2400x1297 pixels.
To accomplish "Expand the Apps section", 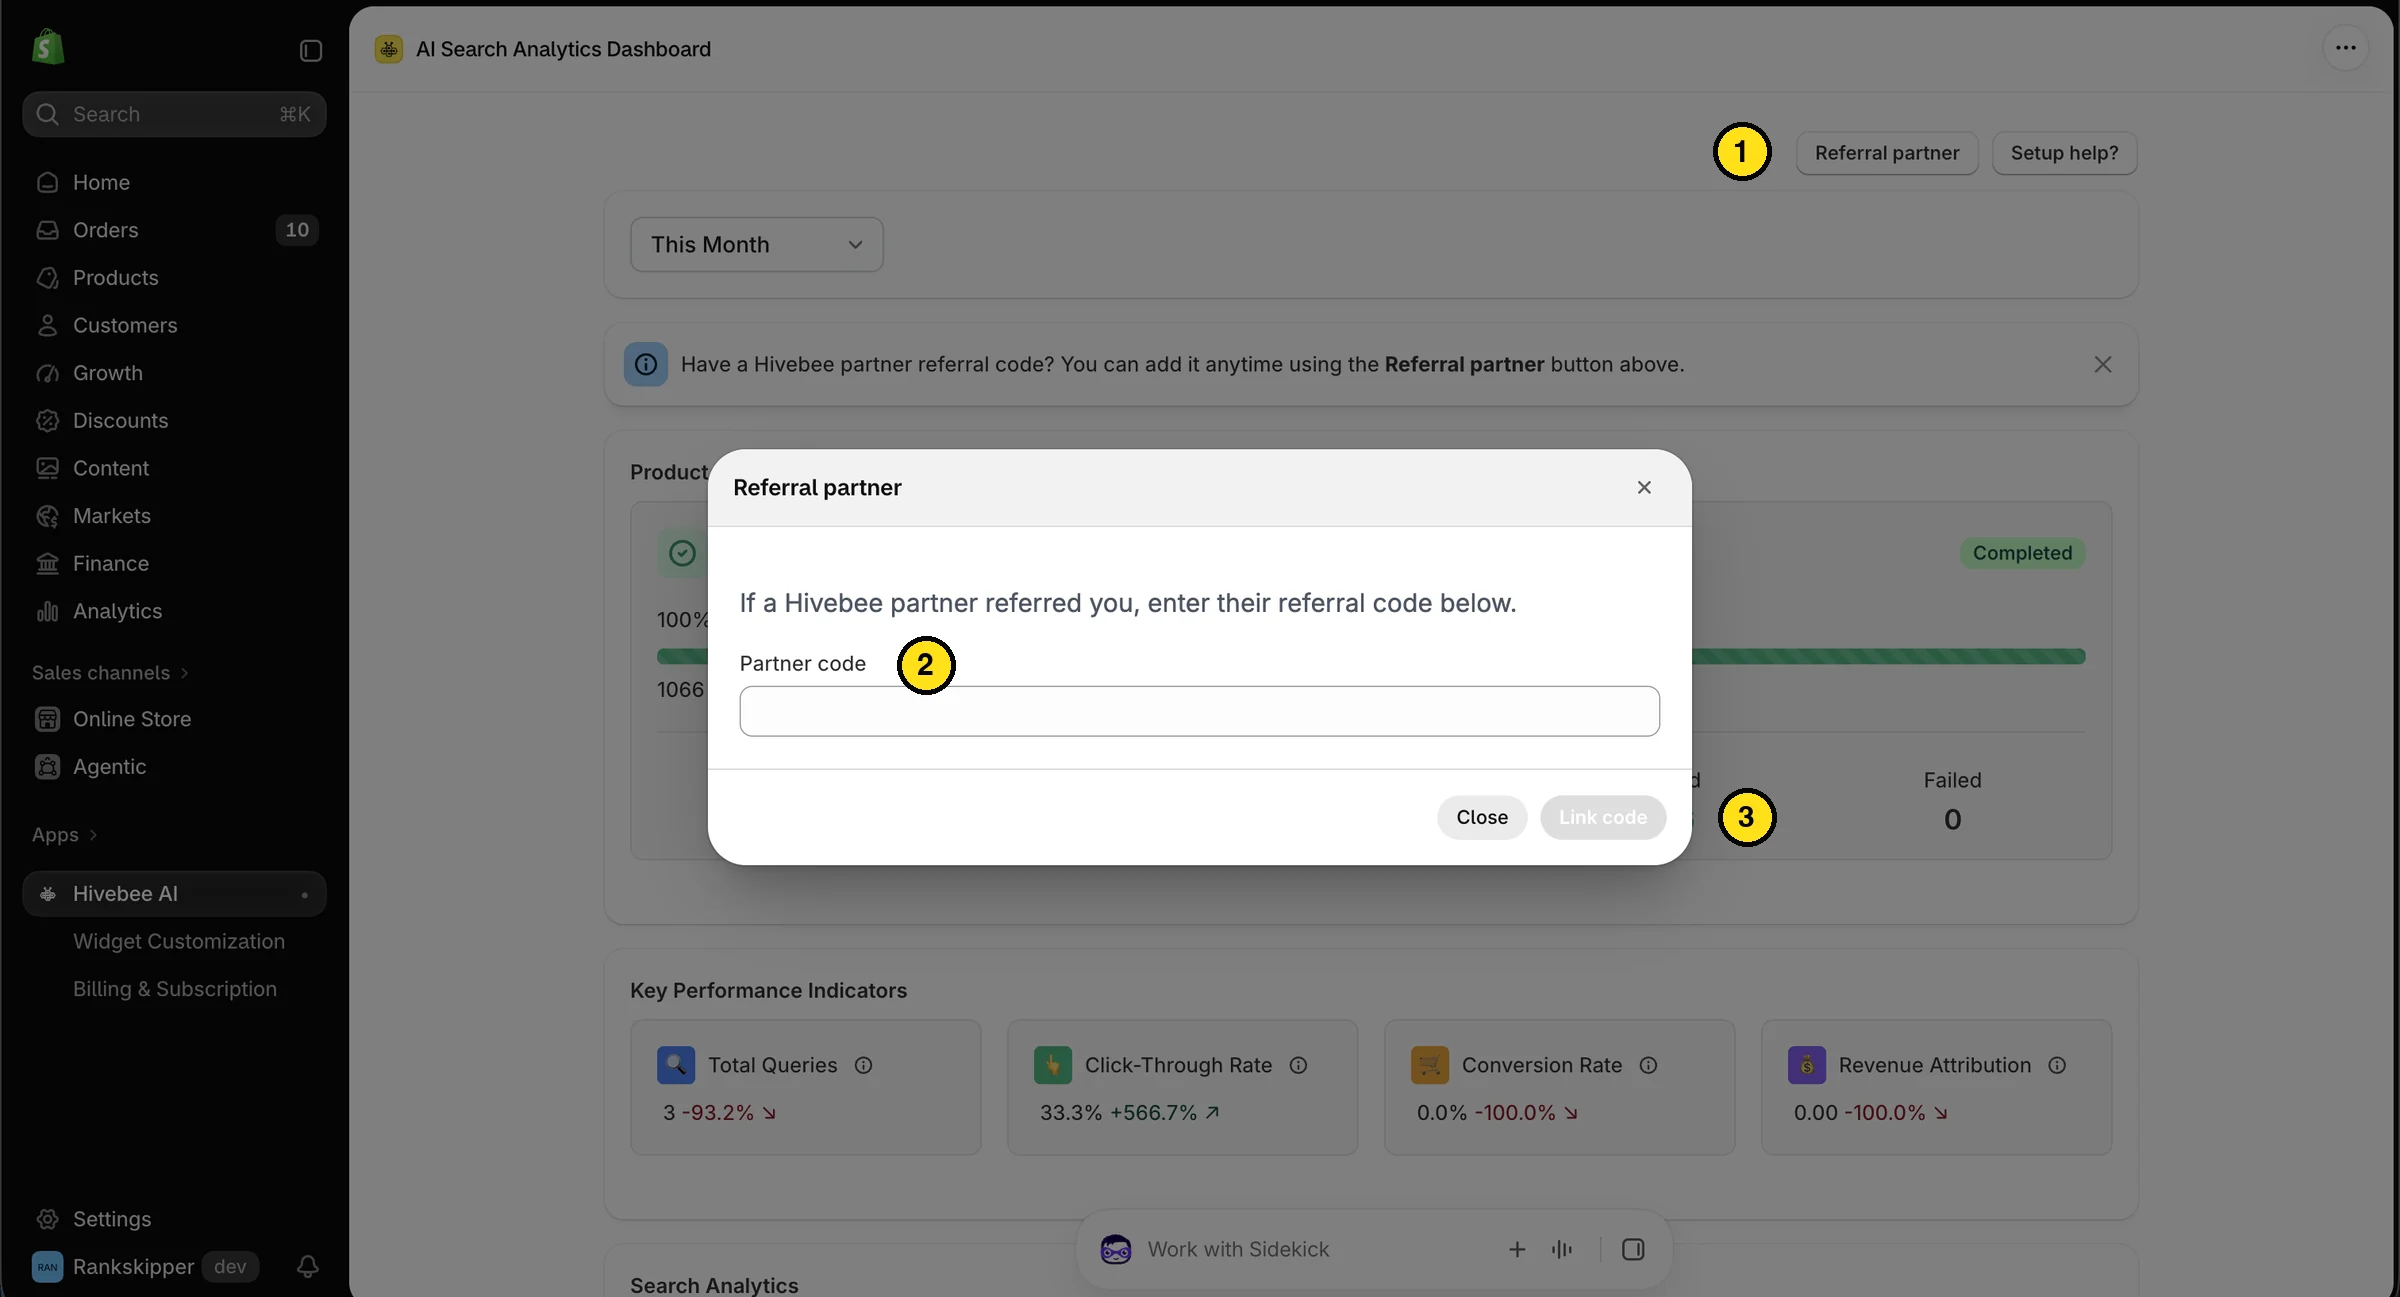I will [x=64, y=835].
